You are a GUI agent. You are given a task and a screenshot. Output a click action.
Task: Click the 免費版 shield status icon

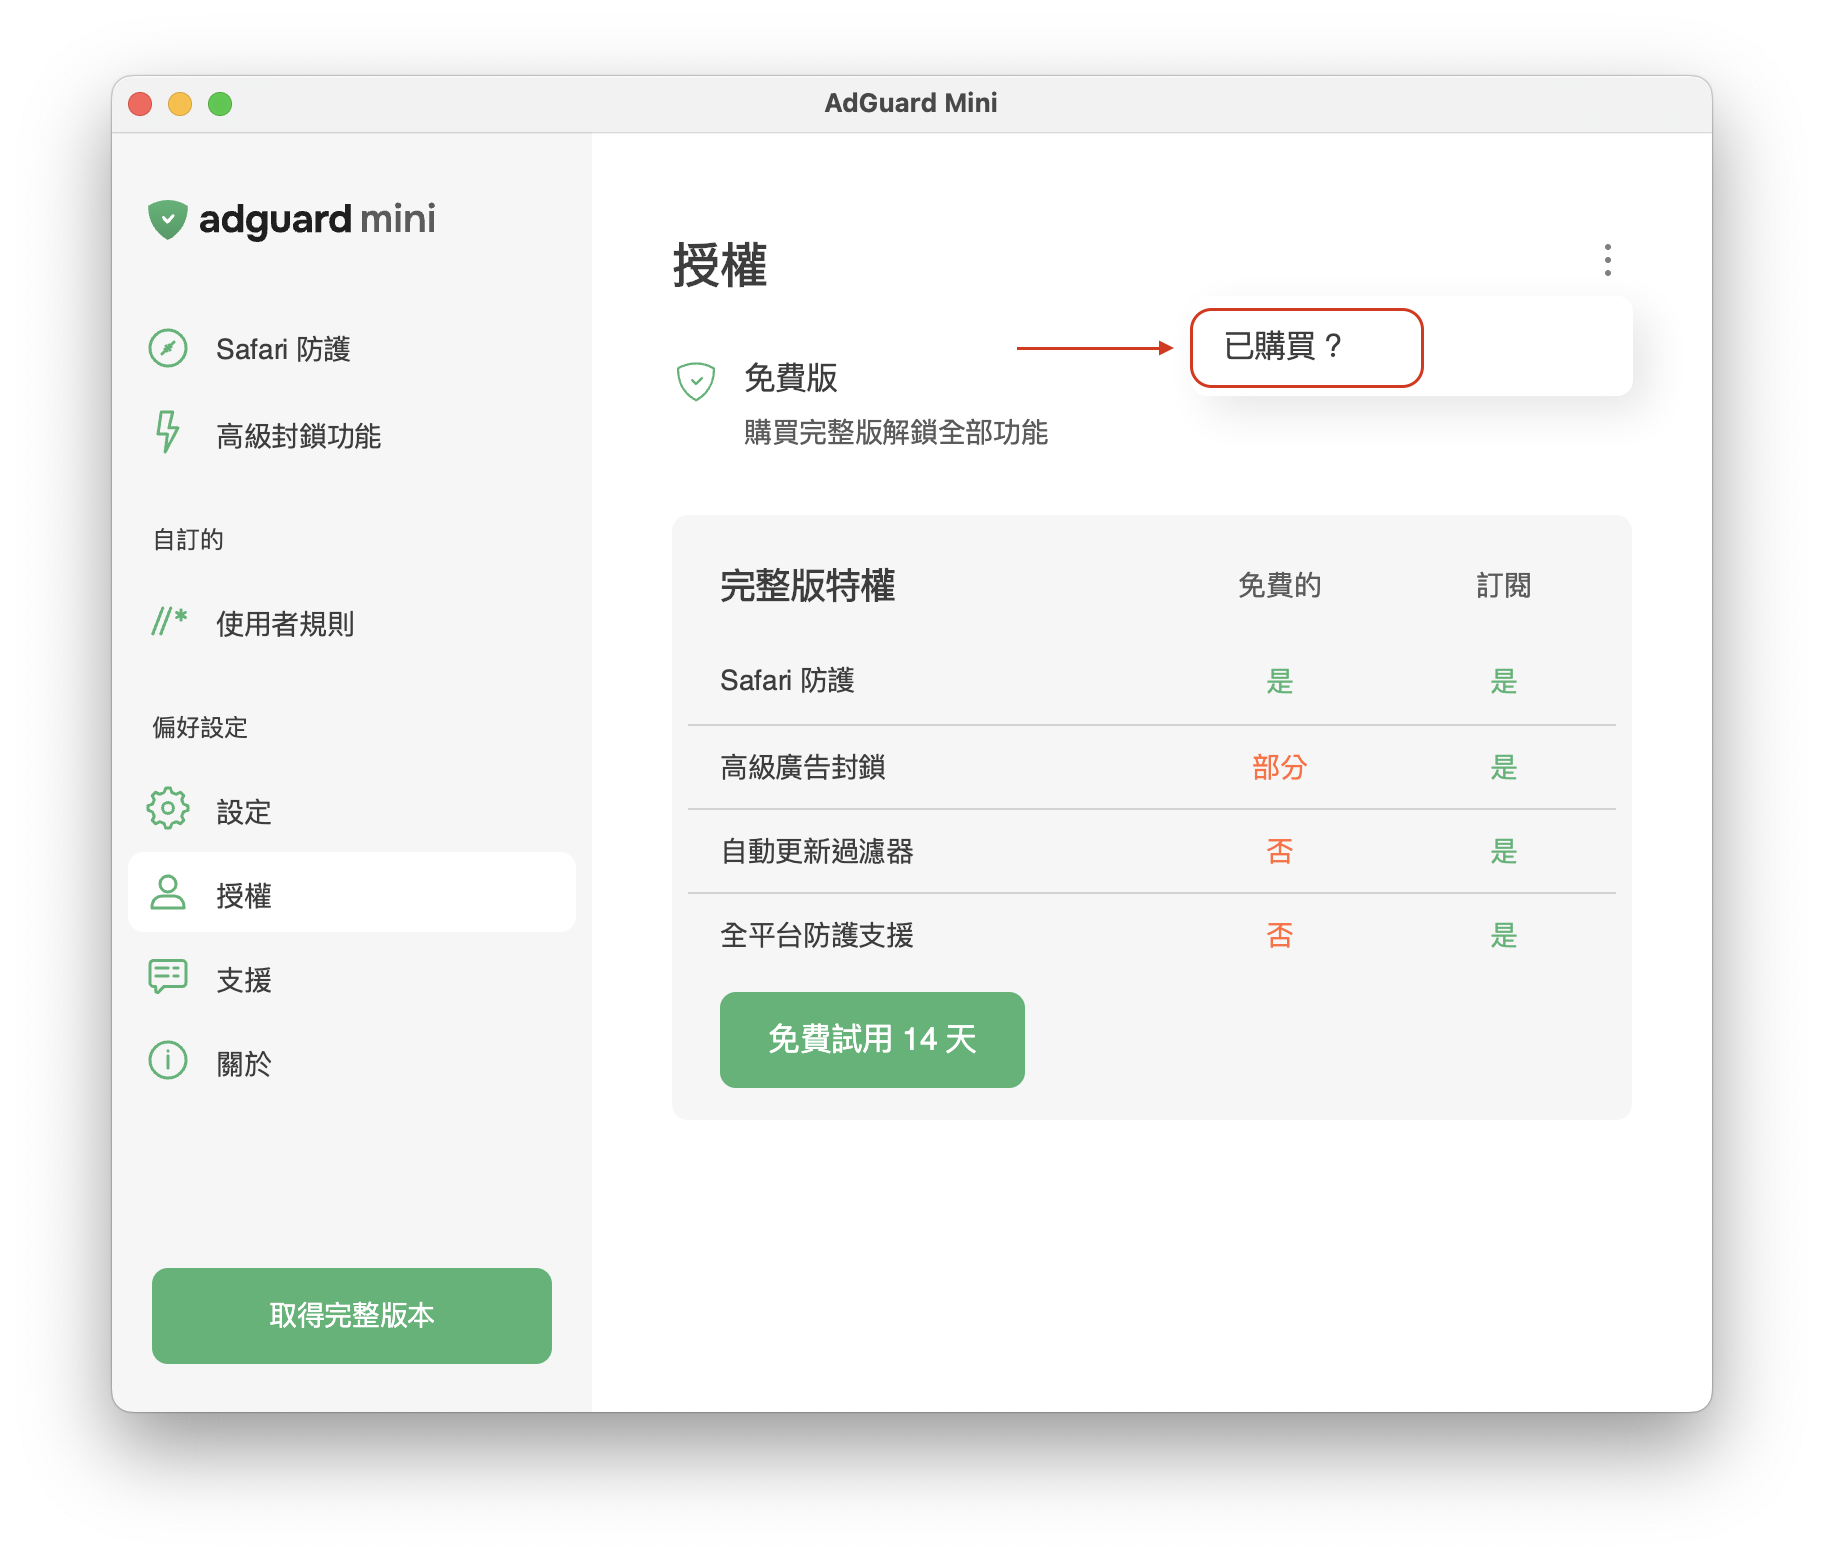(696, 381)
